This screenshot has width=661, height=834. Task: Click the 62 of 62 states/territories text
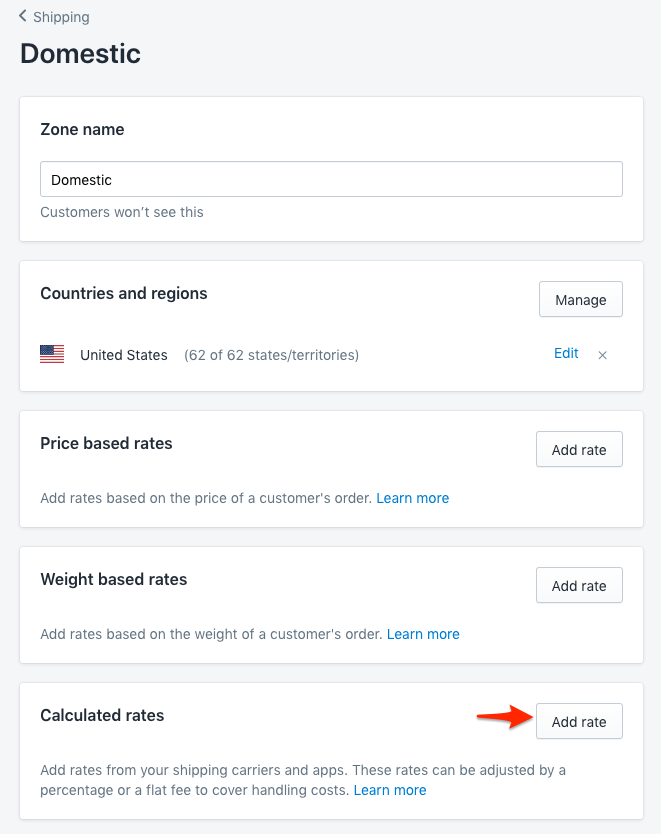click(271, 355)
